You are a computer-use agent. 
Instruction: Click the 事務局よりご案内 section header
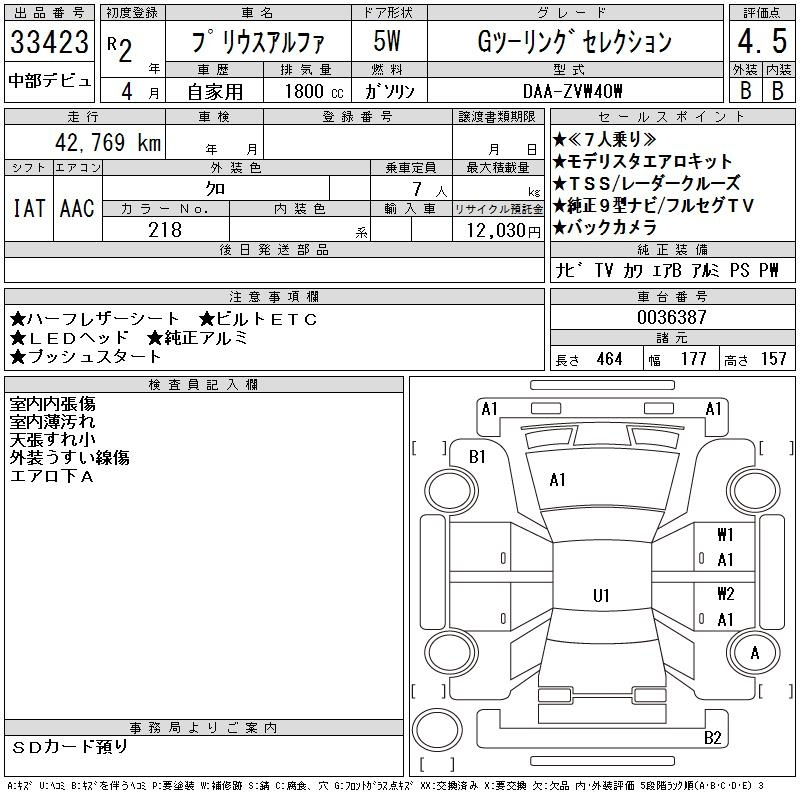click(204, 728)
